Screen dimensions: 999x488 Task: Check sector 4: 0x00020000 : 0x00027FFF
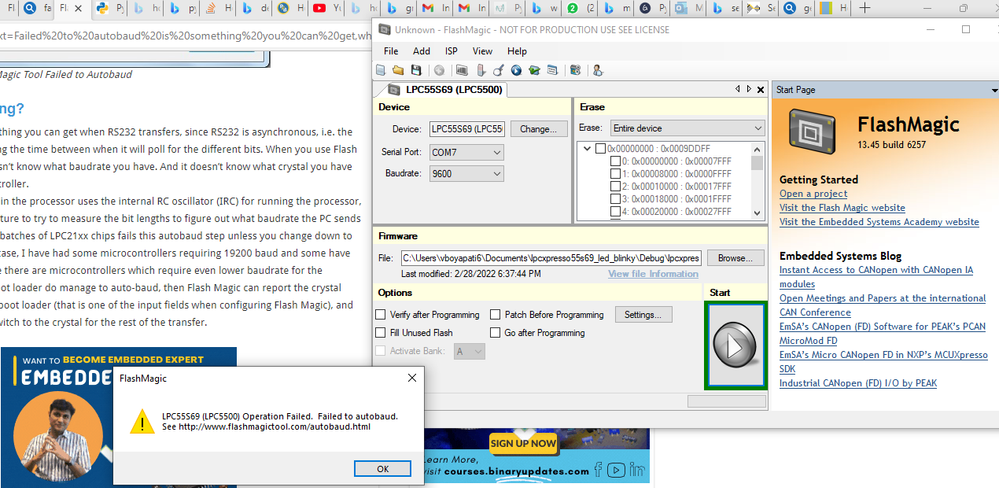(x=615, y=212)
